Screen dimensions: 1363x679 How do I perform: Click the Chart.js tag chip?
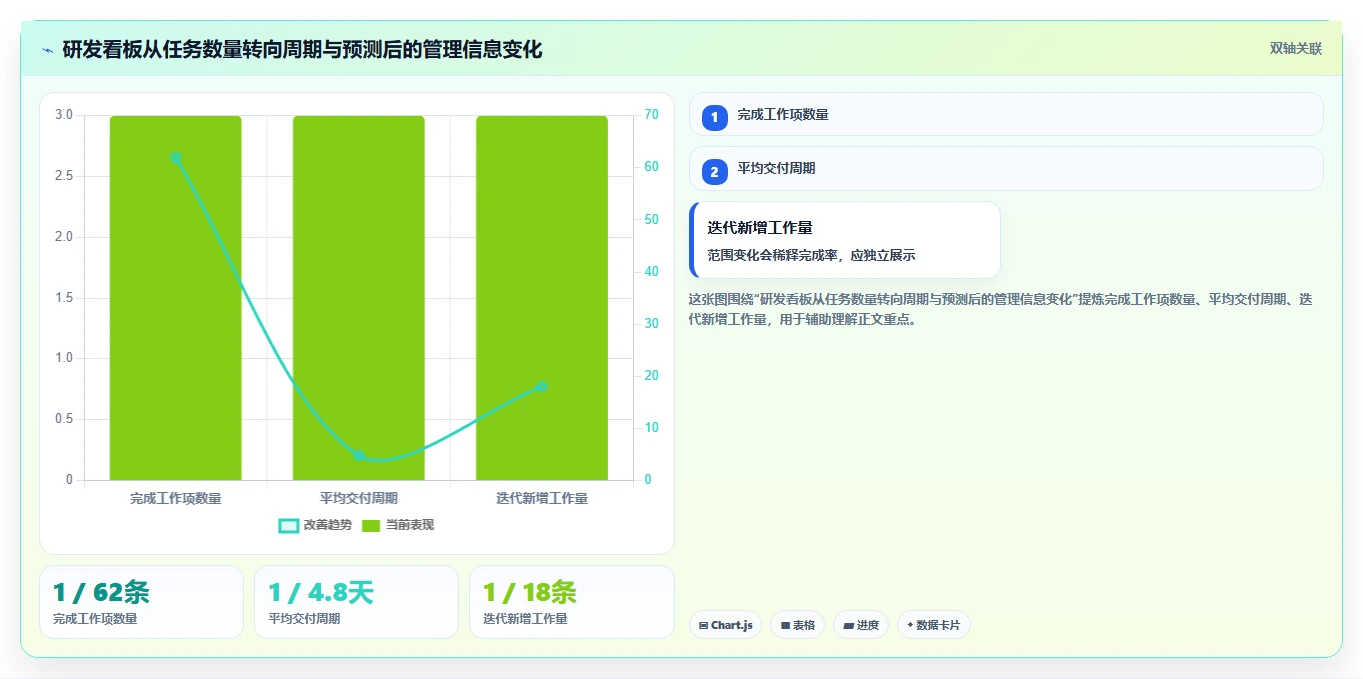pyautogui.click(x=725, y=625)
